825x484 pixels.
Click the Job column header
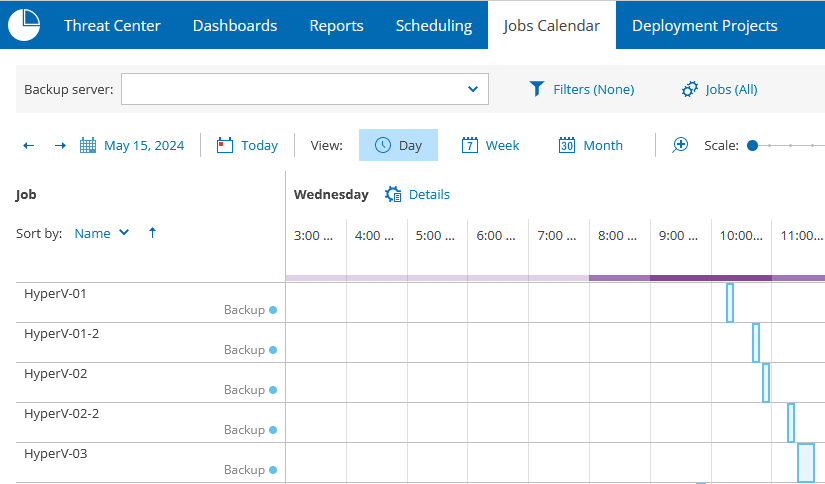26,195
